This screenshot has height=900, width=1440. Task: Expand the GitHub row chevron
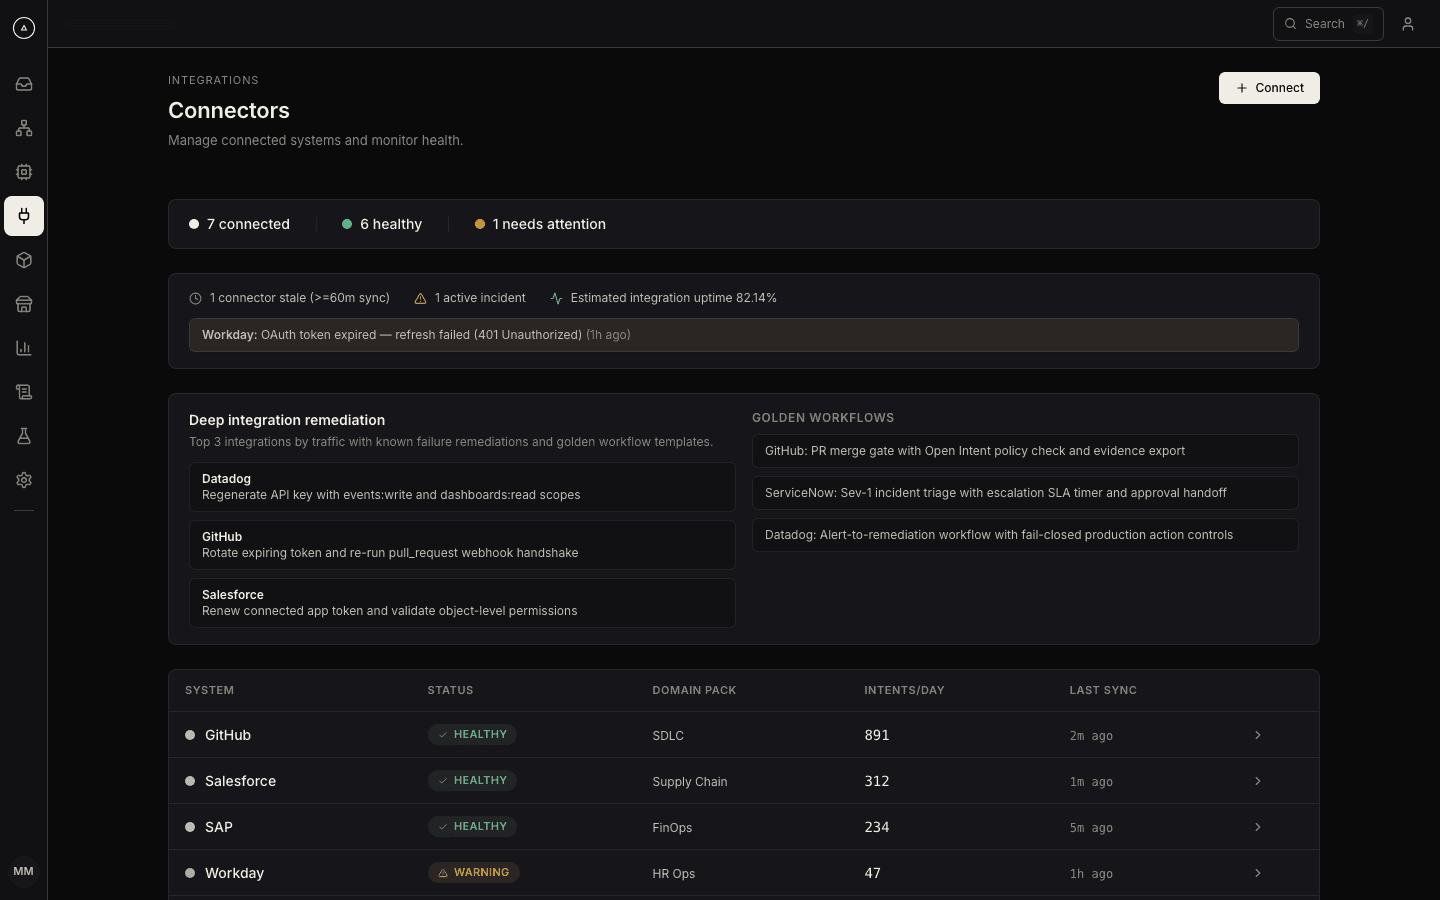tap(1258, 735)
